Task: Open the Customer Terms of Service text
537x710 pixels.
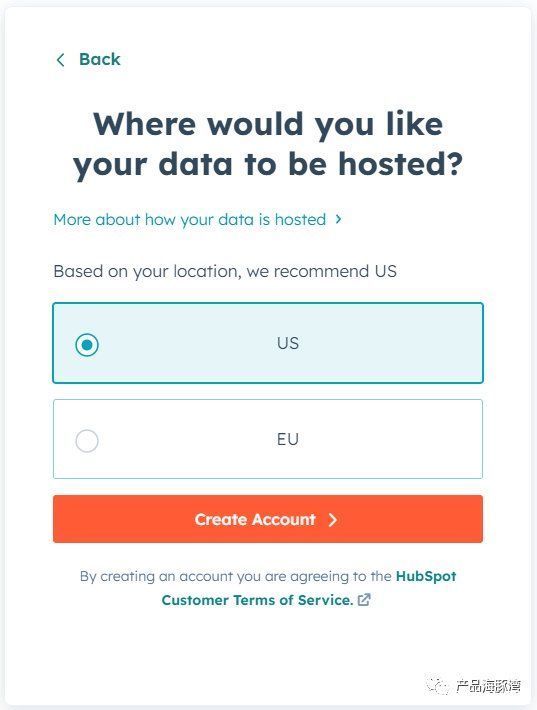Action: coord(257,600)
